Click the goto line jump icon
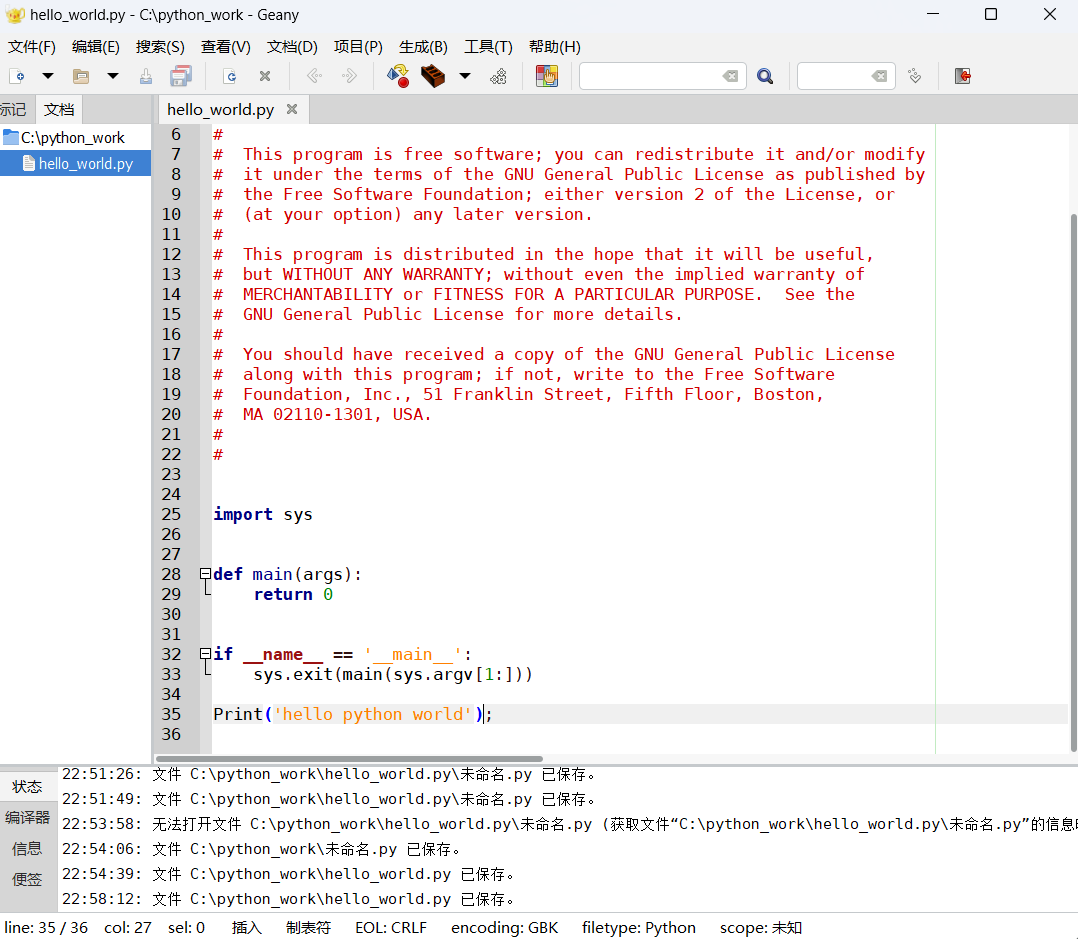Image resolution: width=1078 pixels, height=939 pixels. (914, 76)
